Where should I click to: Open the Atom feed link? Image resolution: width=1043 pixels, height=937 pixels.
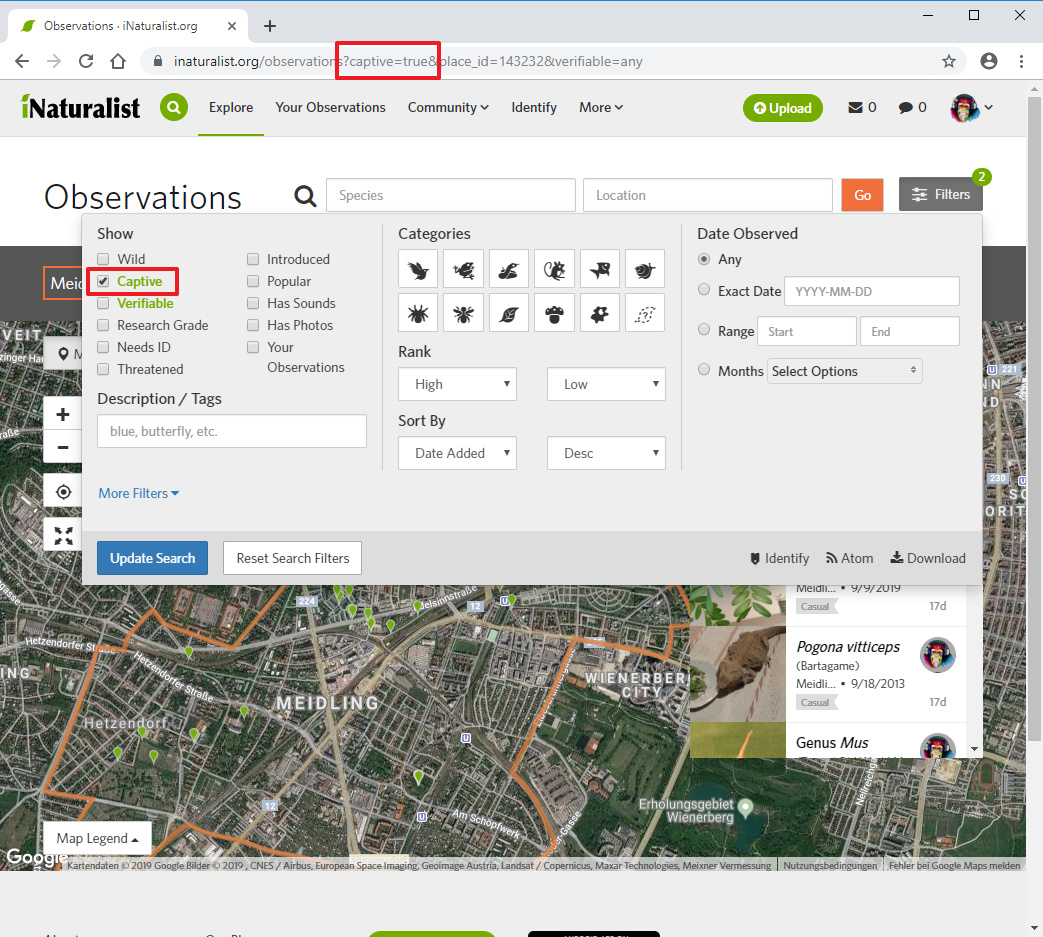[850, 558]
